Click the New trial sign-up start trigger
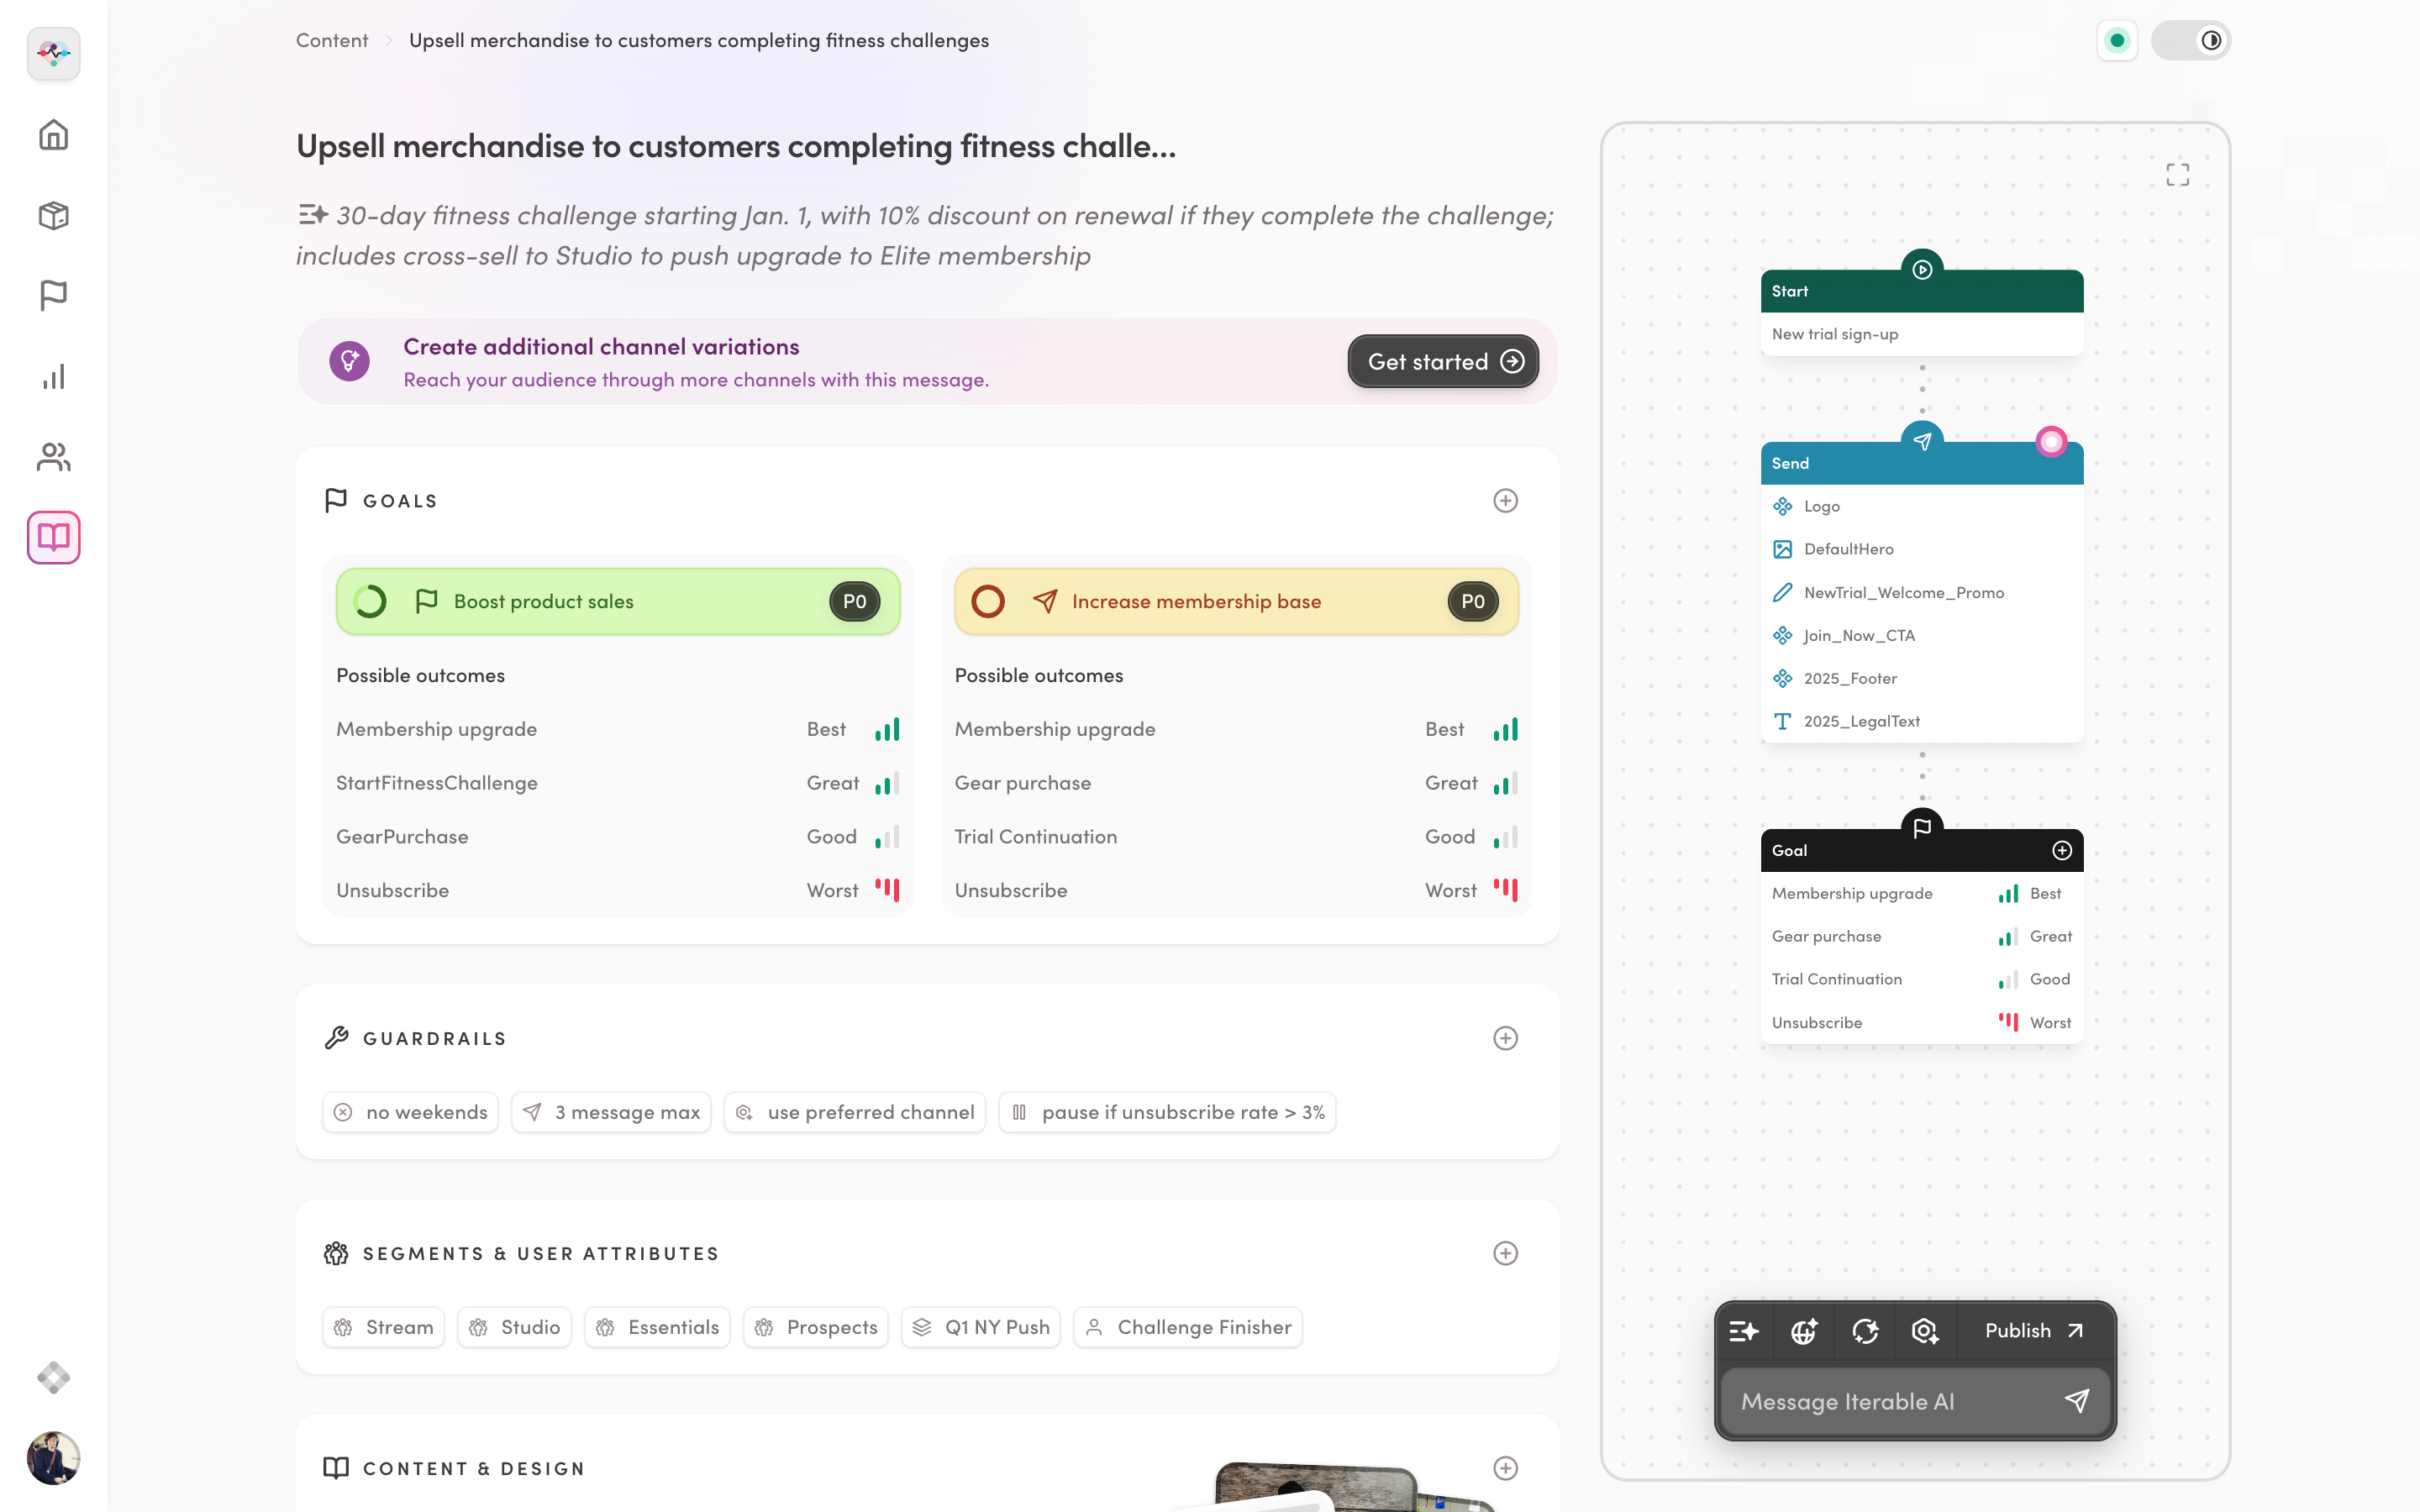Viewport: 2420px width, 1512px height. pos(1922,335)
